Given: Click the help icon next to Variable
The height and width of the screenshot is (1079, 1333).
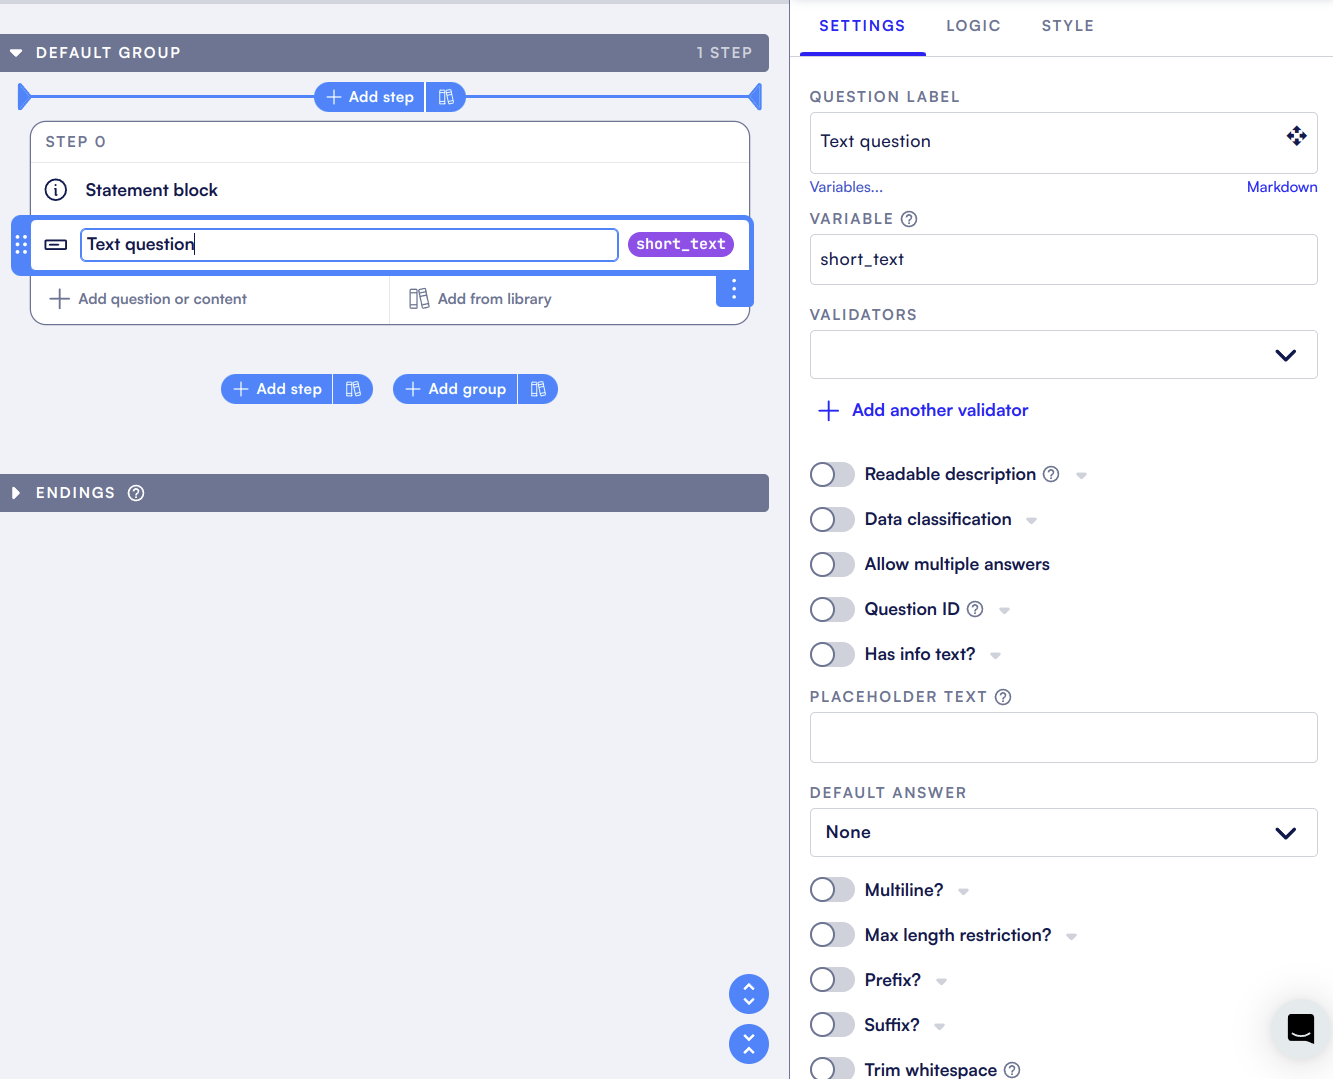Looking at the screenshot, I should tap(909, 219).
